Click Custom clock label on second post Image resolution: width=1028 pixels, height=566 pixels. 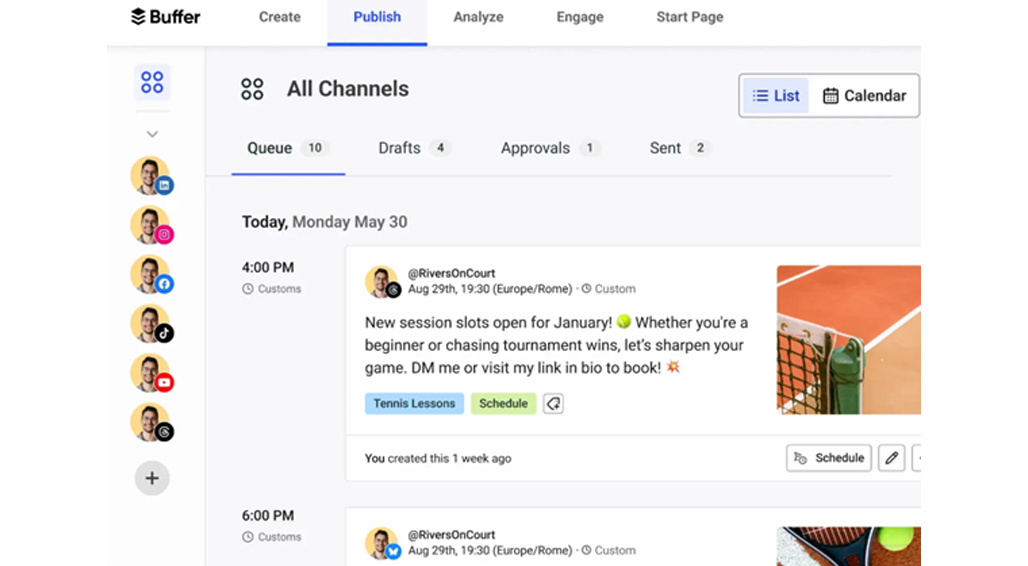click(608, 550)
